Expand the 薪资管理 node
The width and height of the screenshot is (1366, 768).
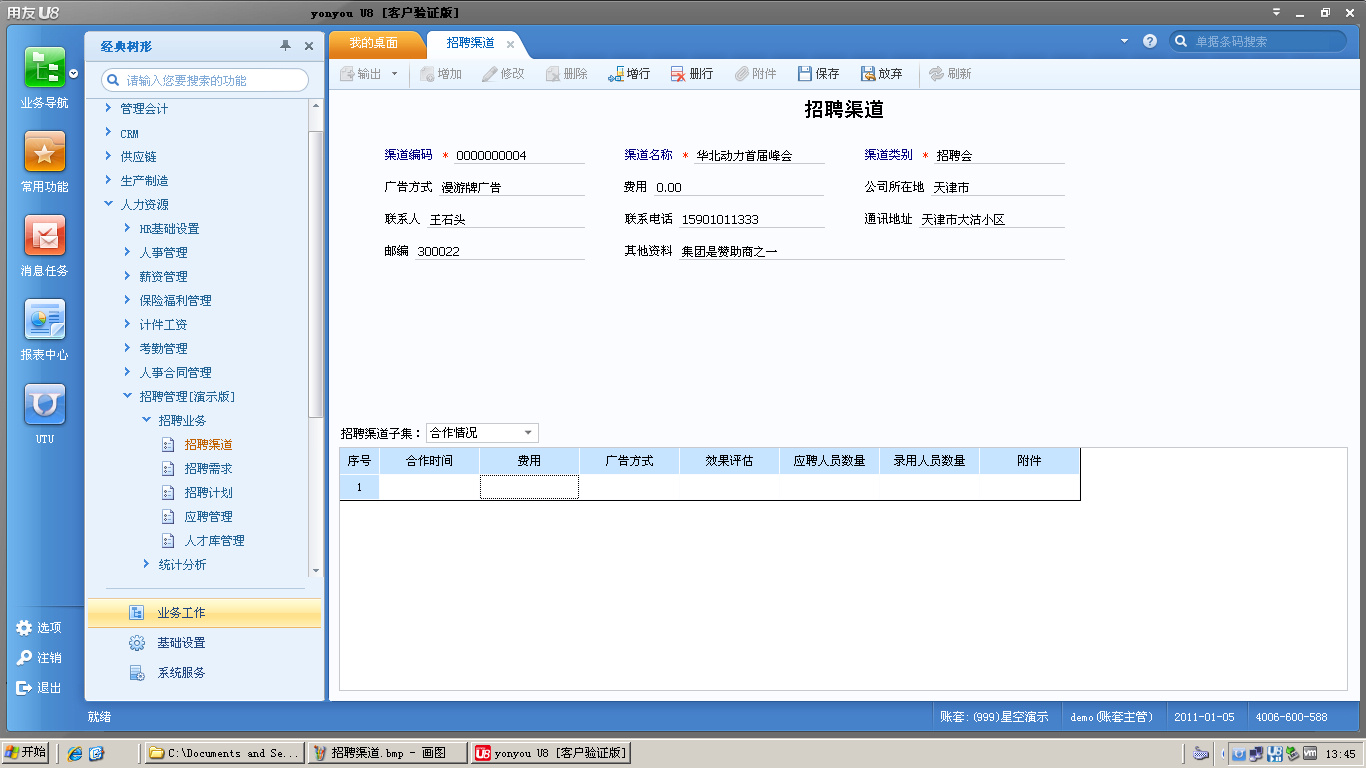click(127, 276)
